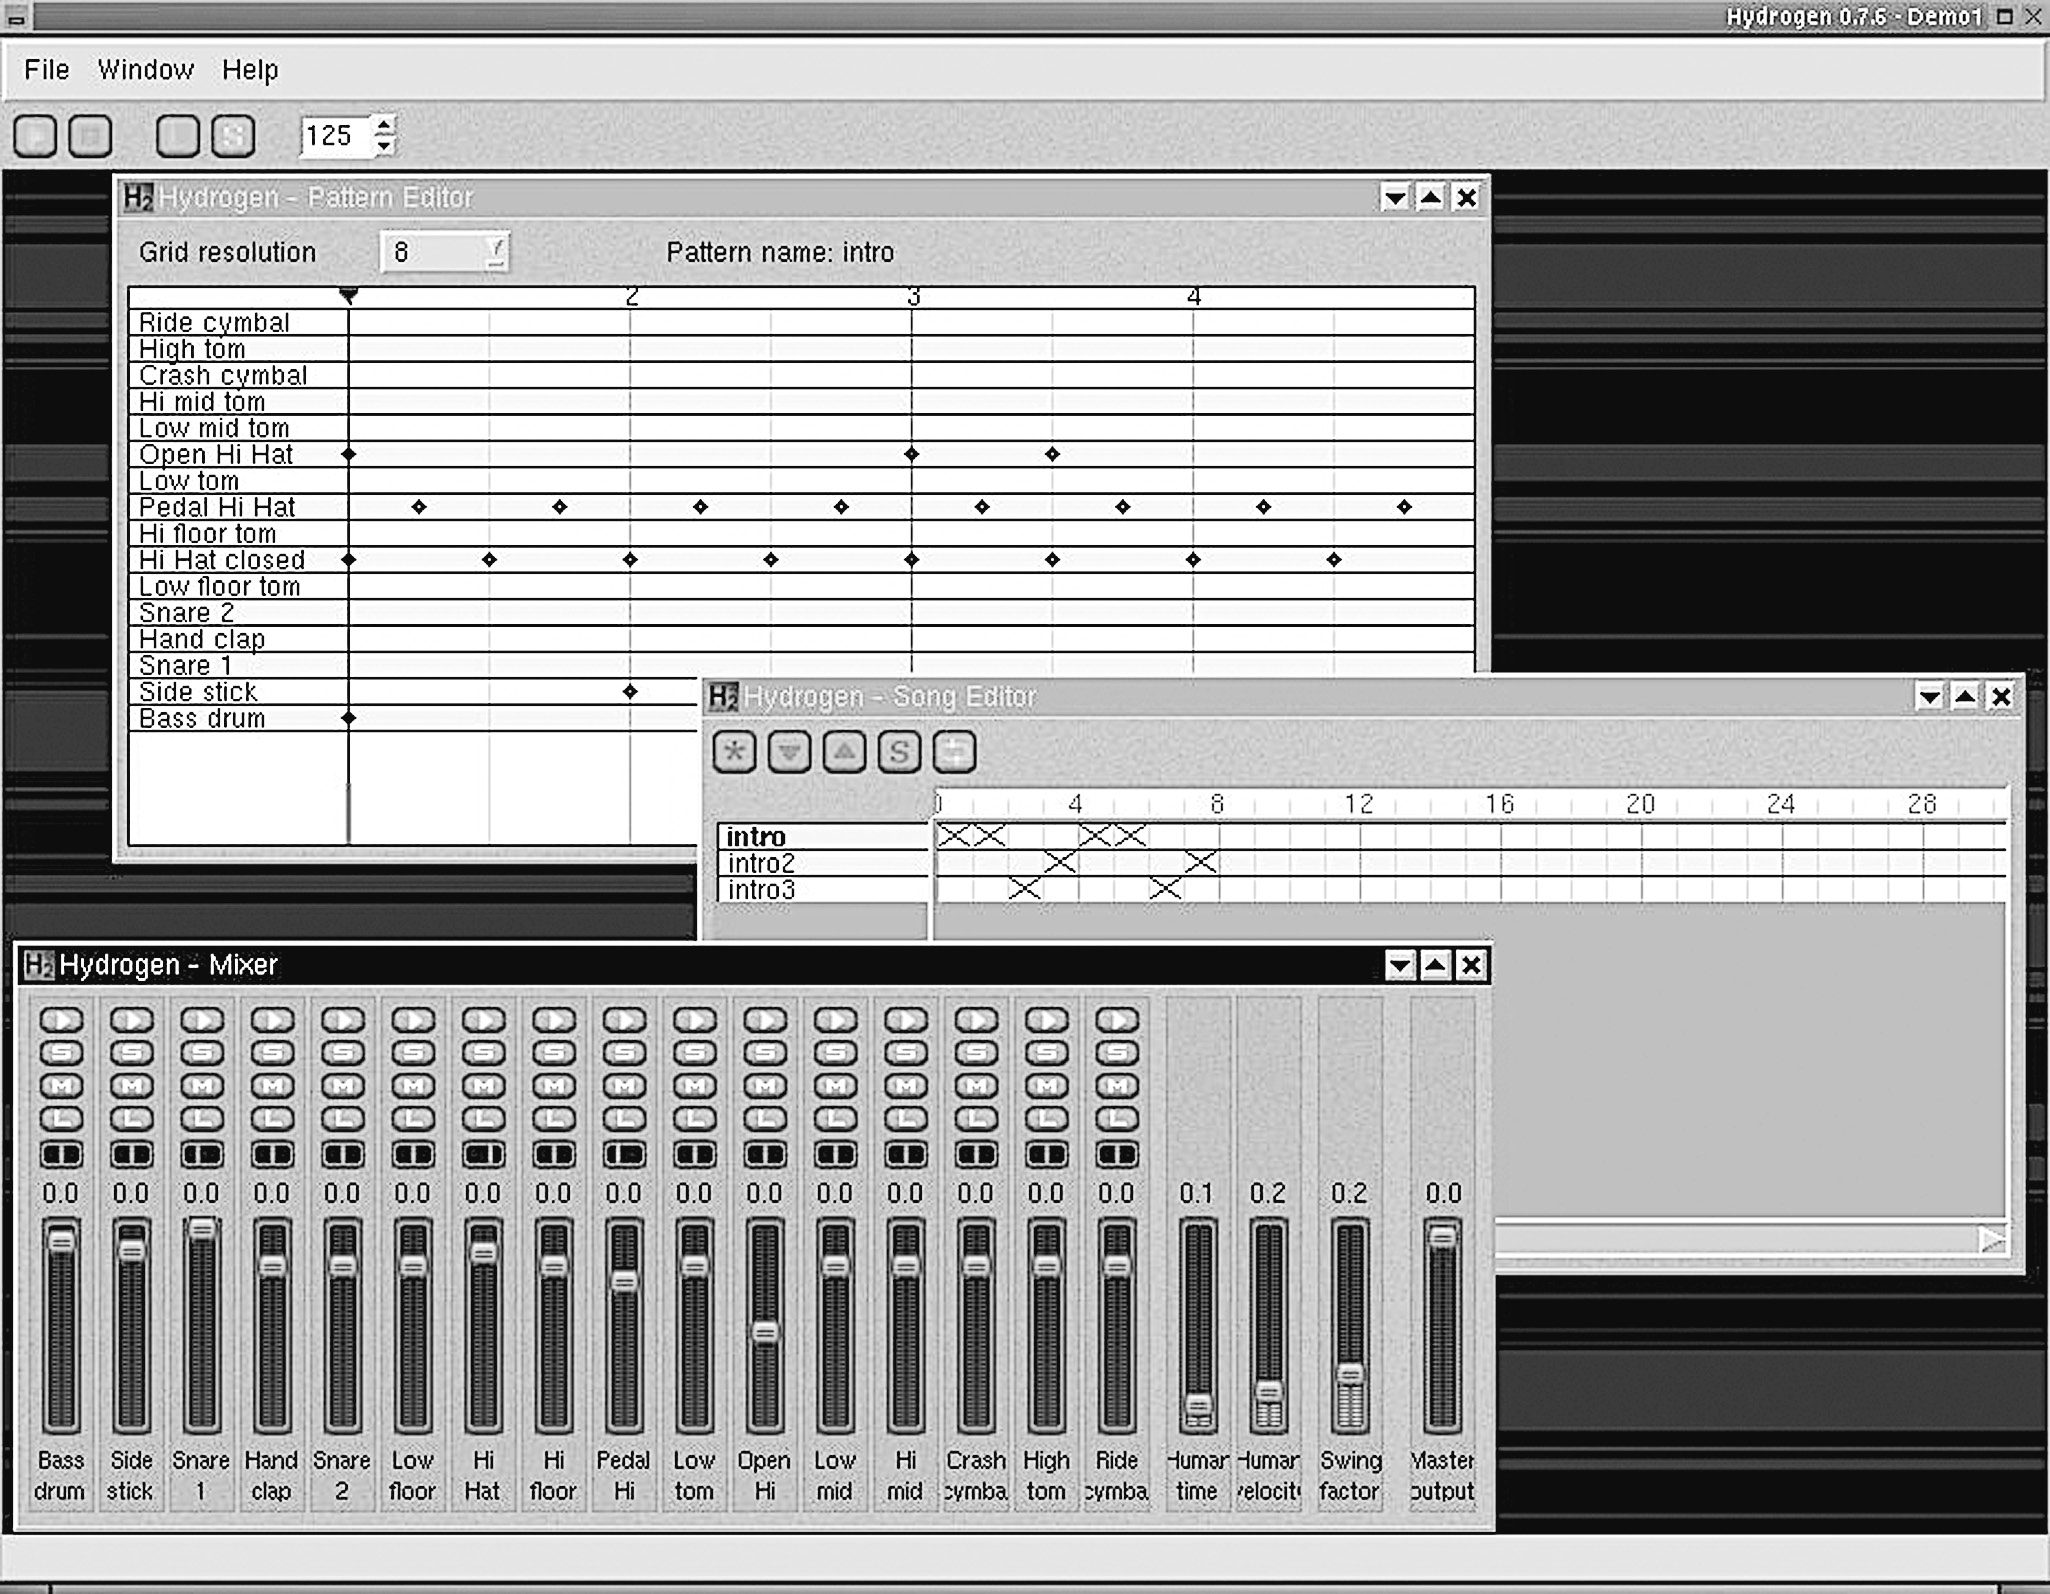
Task: Click the scroll right arrow in Song Editor
Action: pos(1991,1241)
